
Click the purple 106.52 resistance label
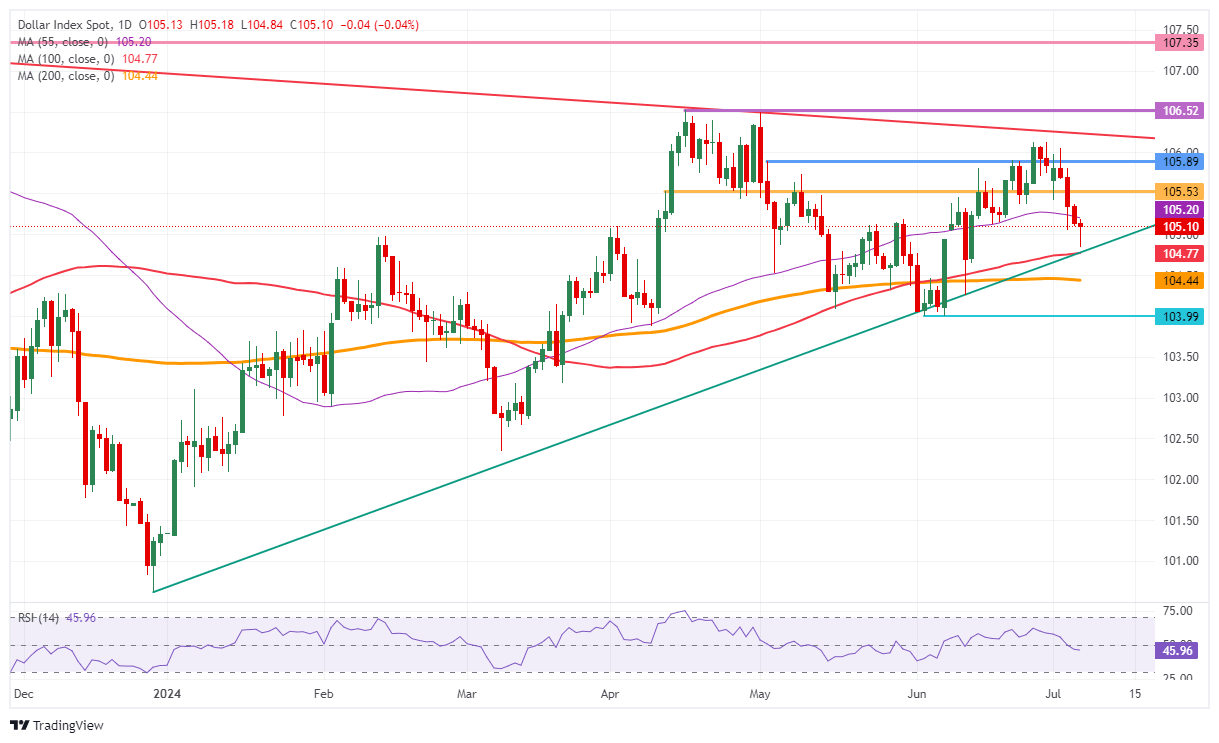tap(1180, 111)
